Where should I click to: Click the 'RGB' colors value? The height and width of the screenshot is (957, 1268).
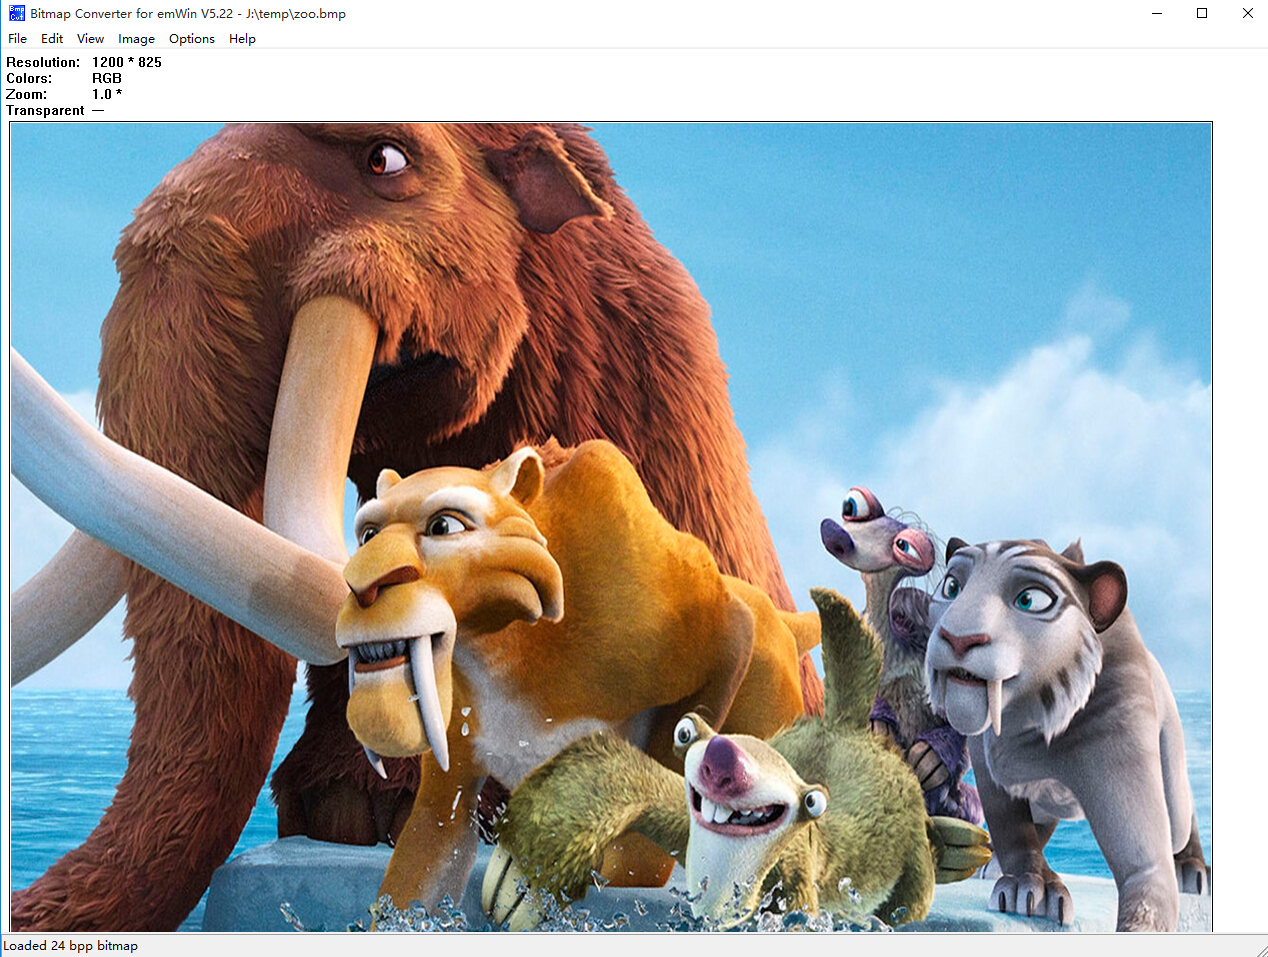pyautogui.click(x=107, y=78)
